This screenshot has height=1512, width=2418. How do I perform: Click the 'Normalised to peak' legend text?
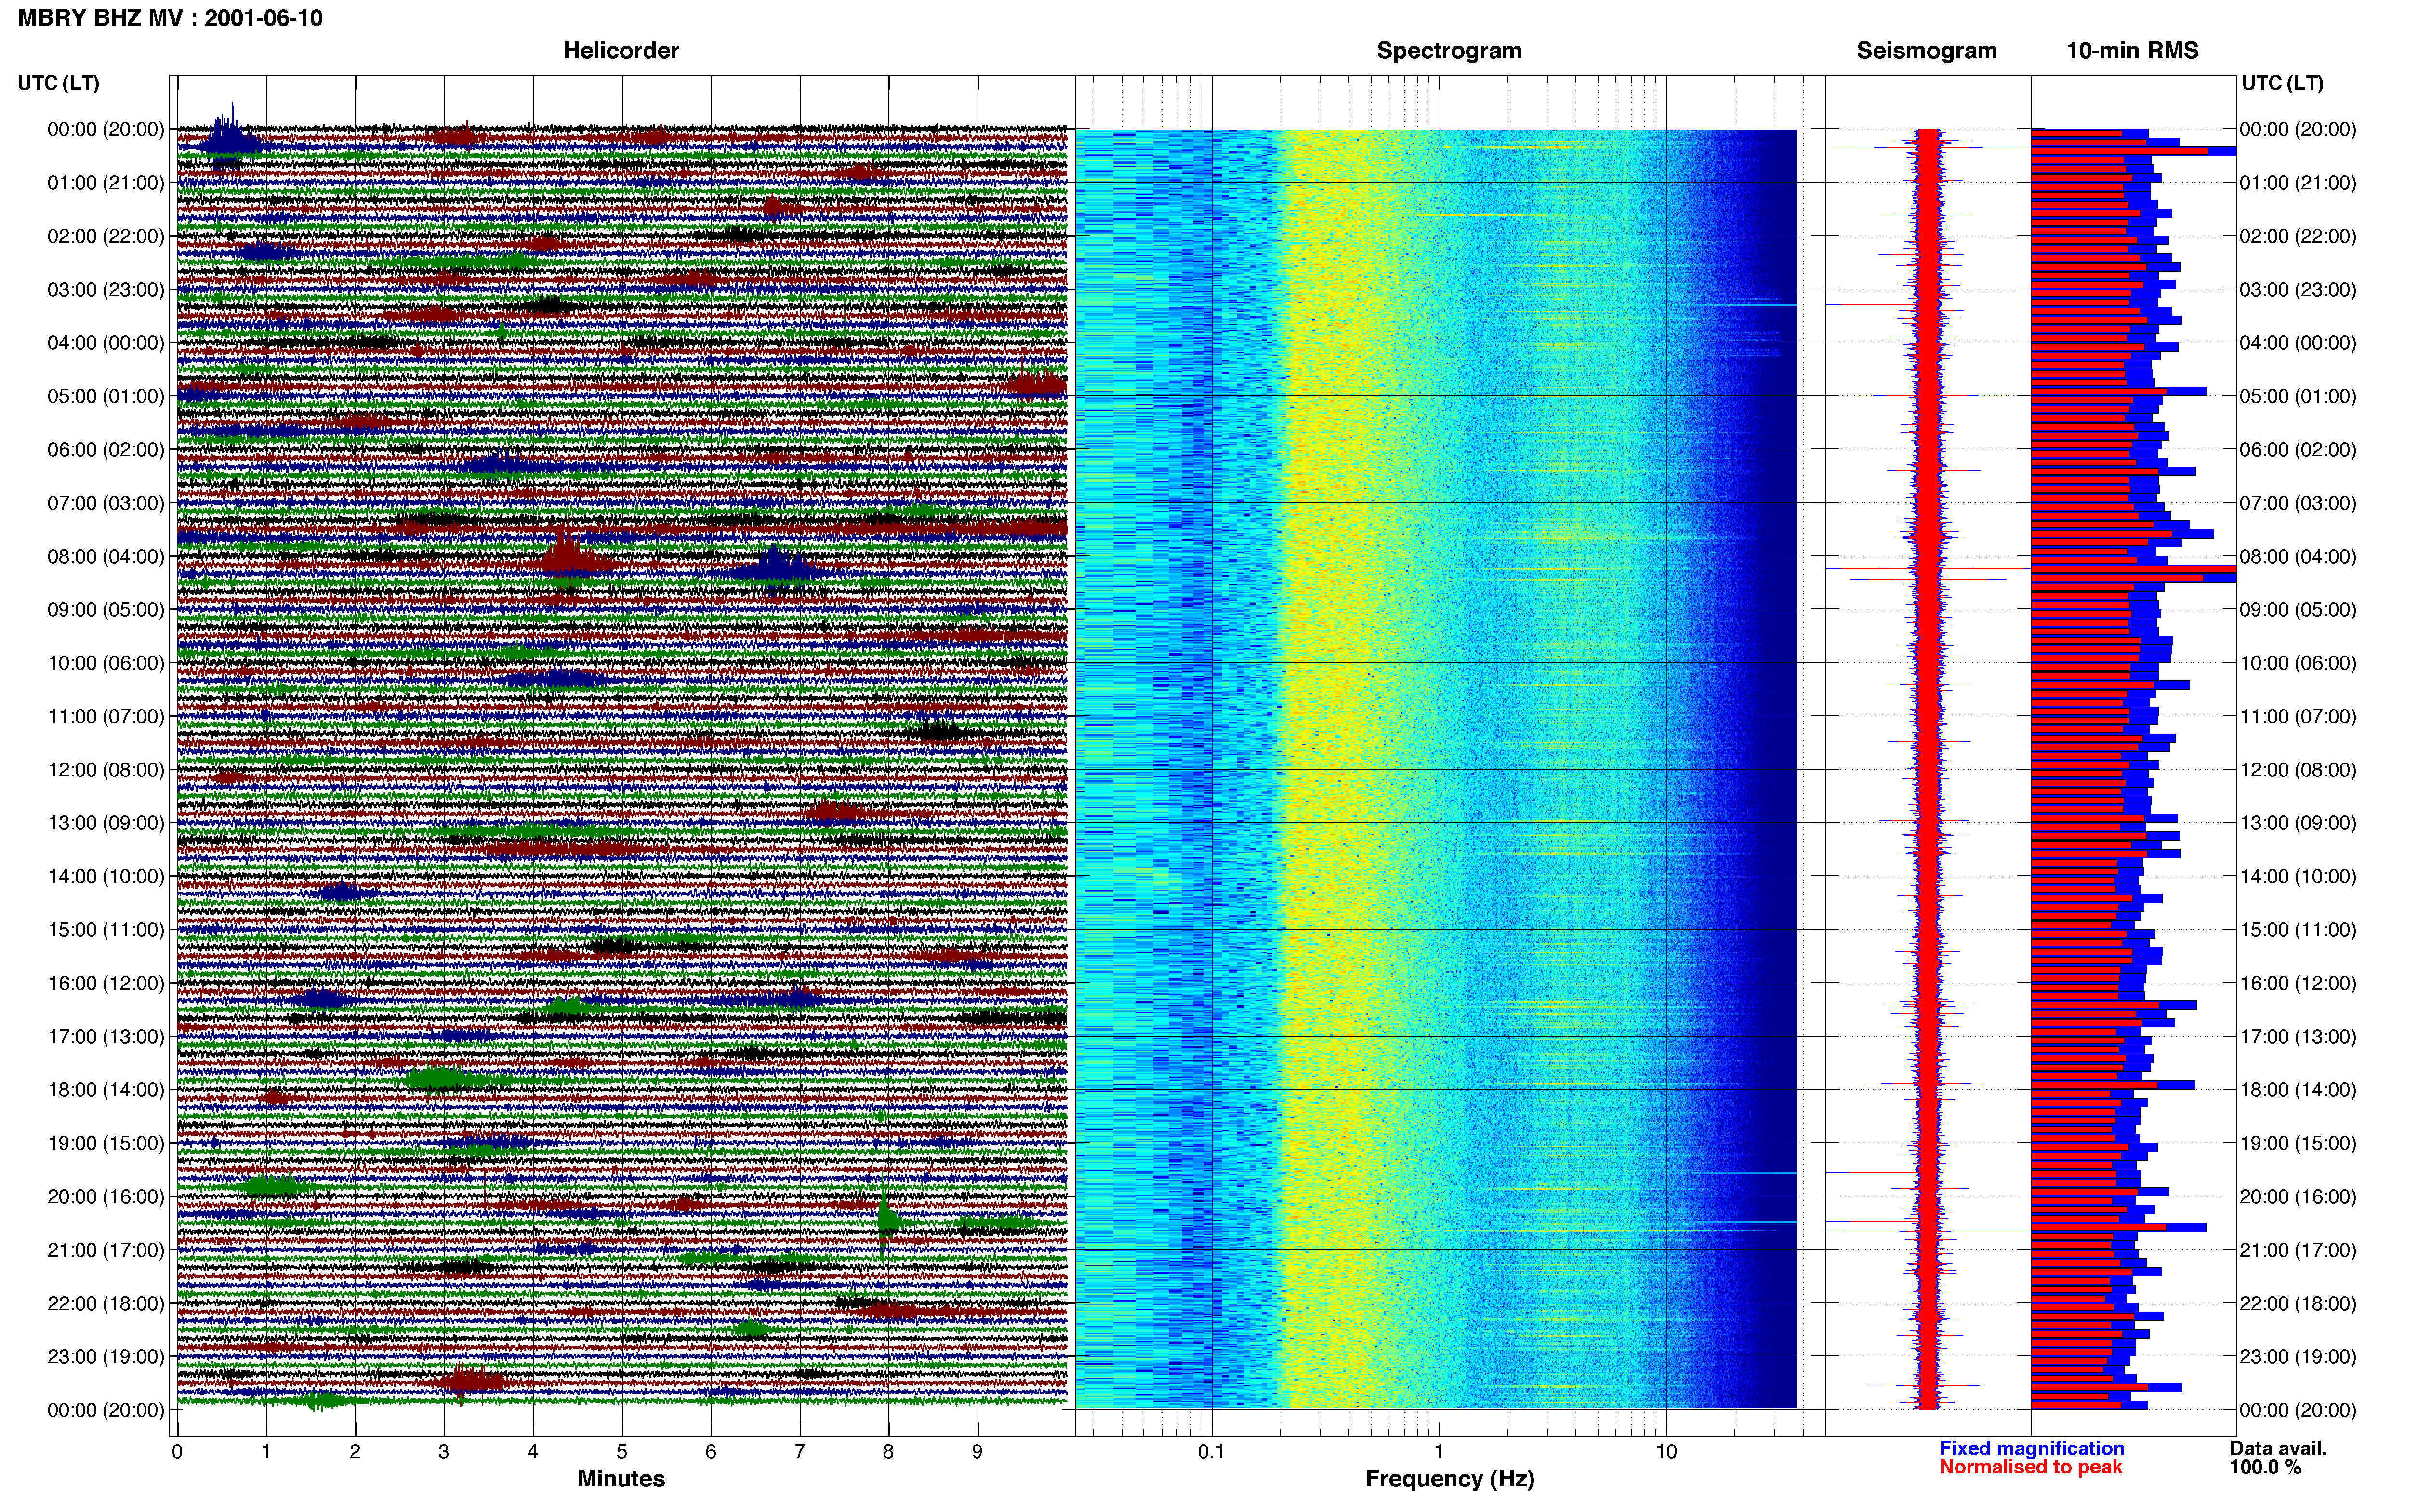coord(2030,1467)
